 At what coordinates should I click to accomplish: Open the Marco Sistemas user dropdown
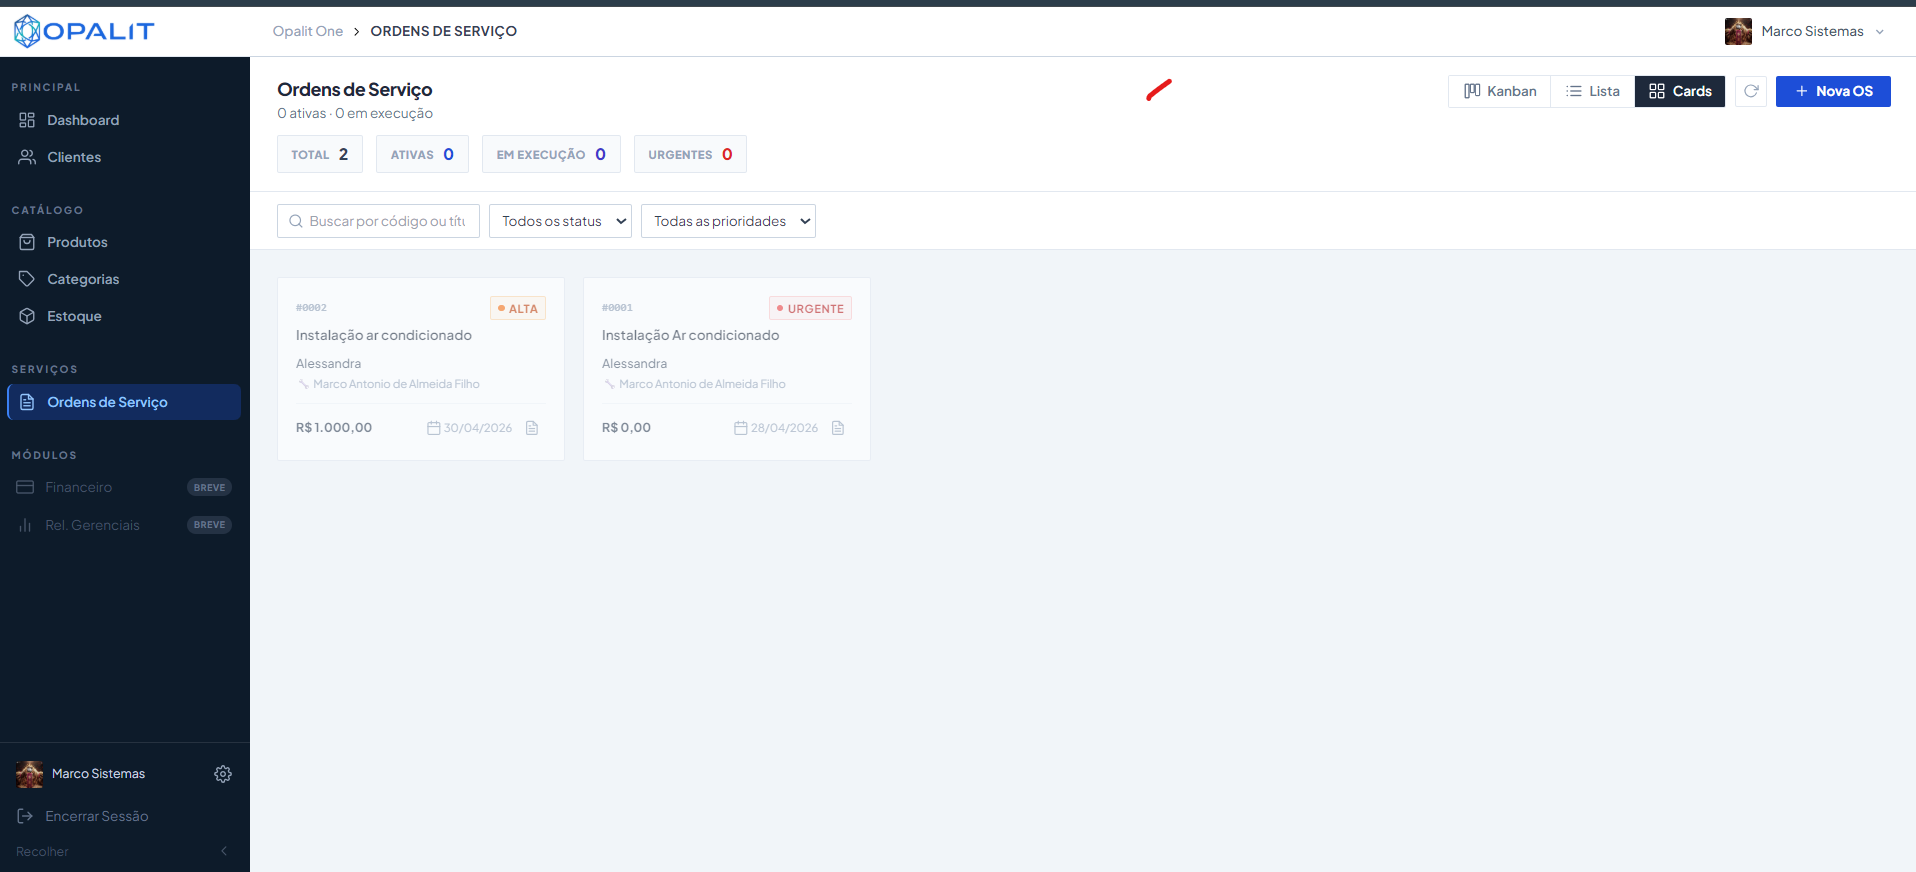(1806, 31)
